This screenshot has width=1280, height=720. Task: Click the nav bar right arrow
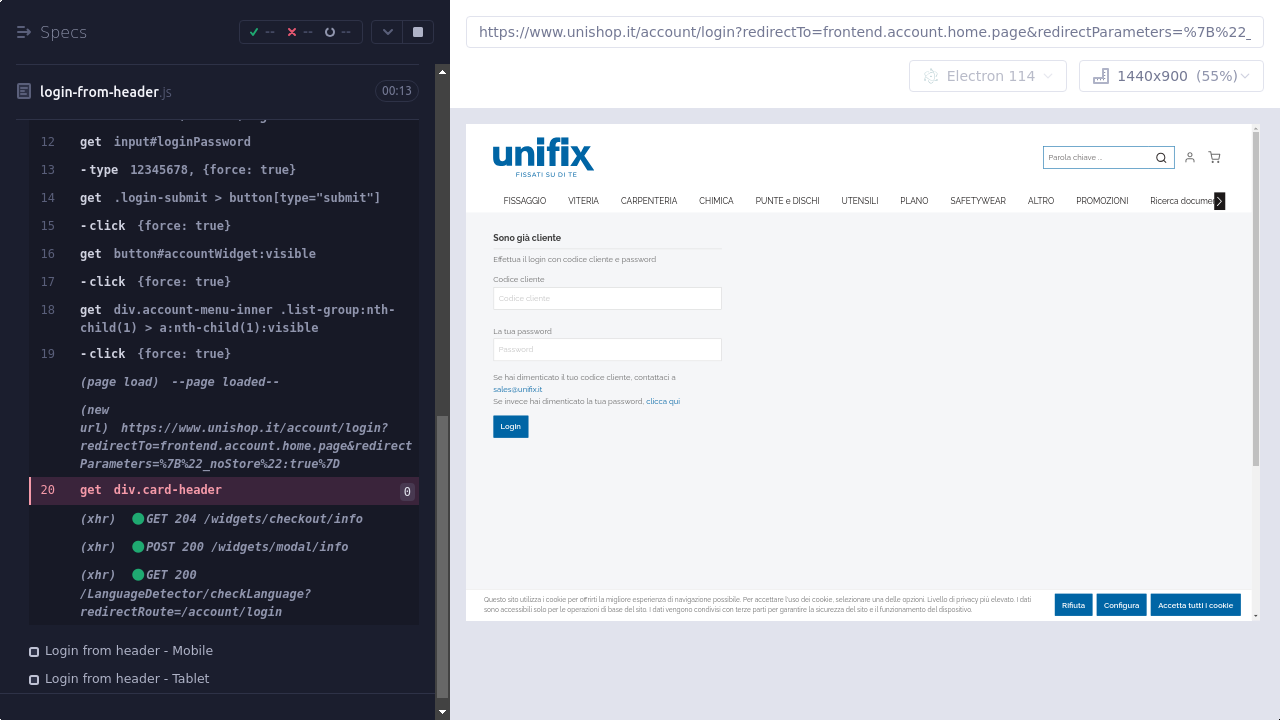(1219, 201)
